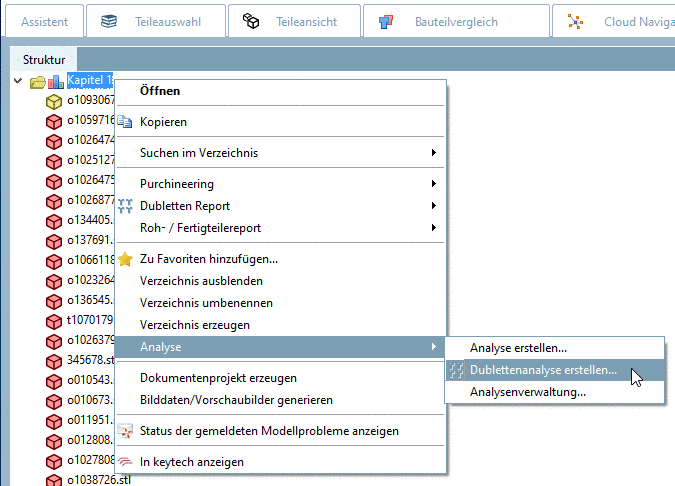This screenshot has height=486, width=675.
Task: Click the yellow favorites star icon
Action: click(126, 259)
